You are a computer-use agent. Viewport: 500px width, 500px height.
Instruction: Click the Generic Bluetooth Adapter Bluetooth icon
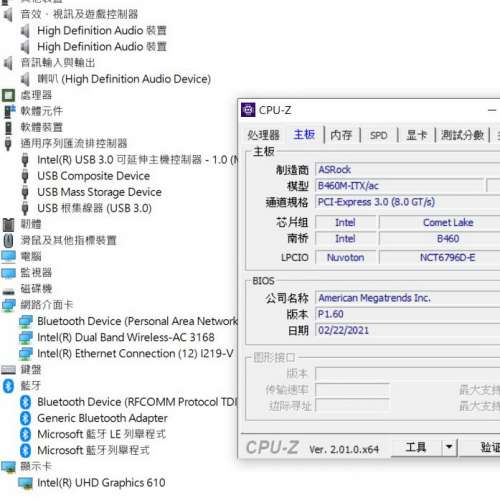25,418
